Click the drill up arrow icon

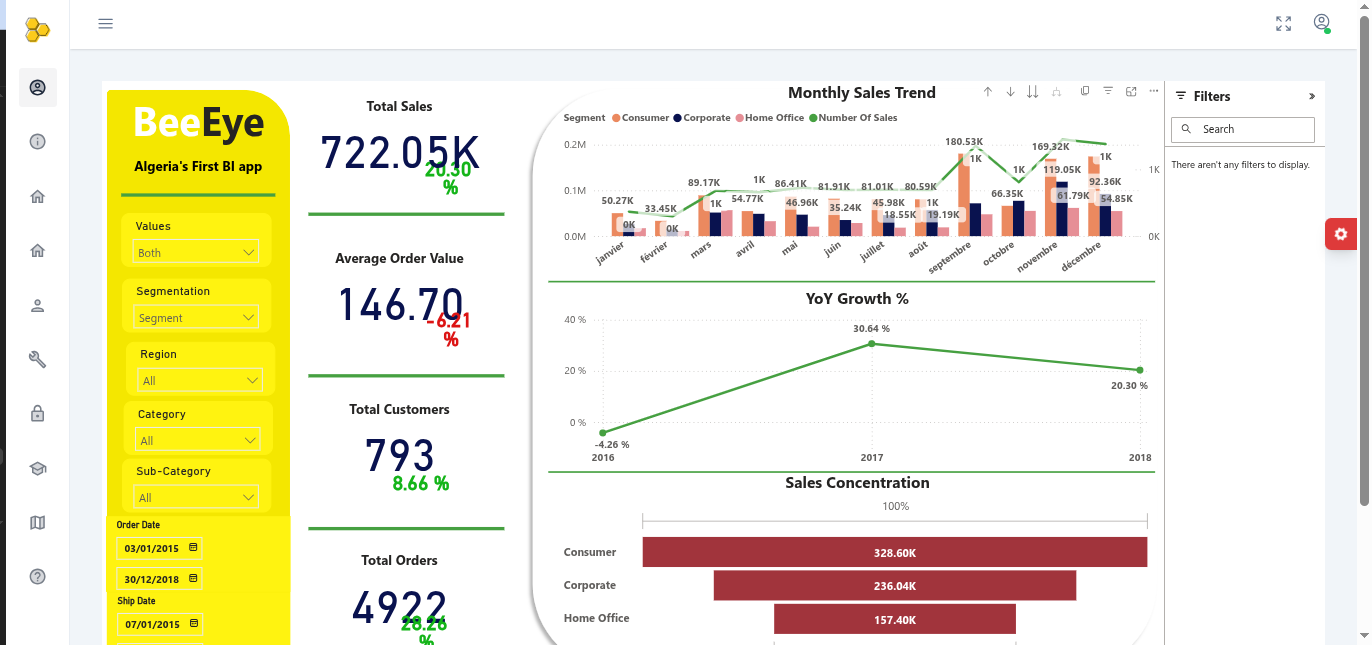pyautogui.click(x=988, y=91)
